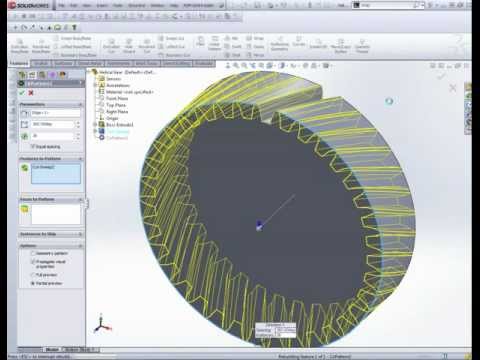This screenshot has height=360, width=480.
Task: Toggle the Equal spacing checkbox
Action: [x=33, y=147]
